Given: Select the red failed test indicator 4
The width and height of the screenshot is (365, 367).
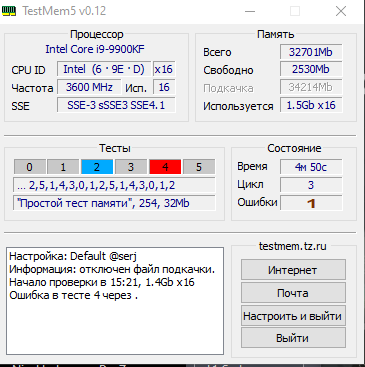Looking at the screenshot, I should (165, 167).
